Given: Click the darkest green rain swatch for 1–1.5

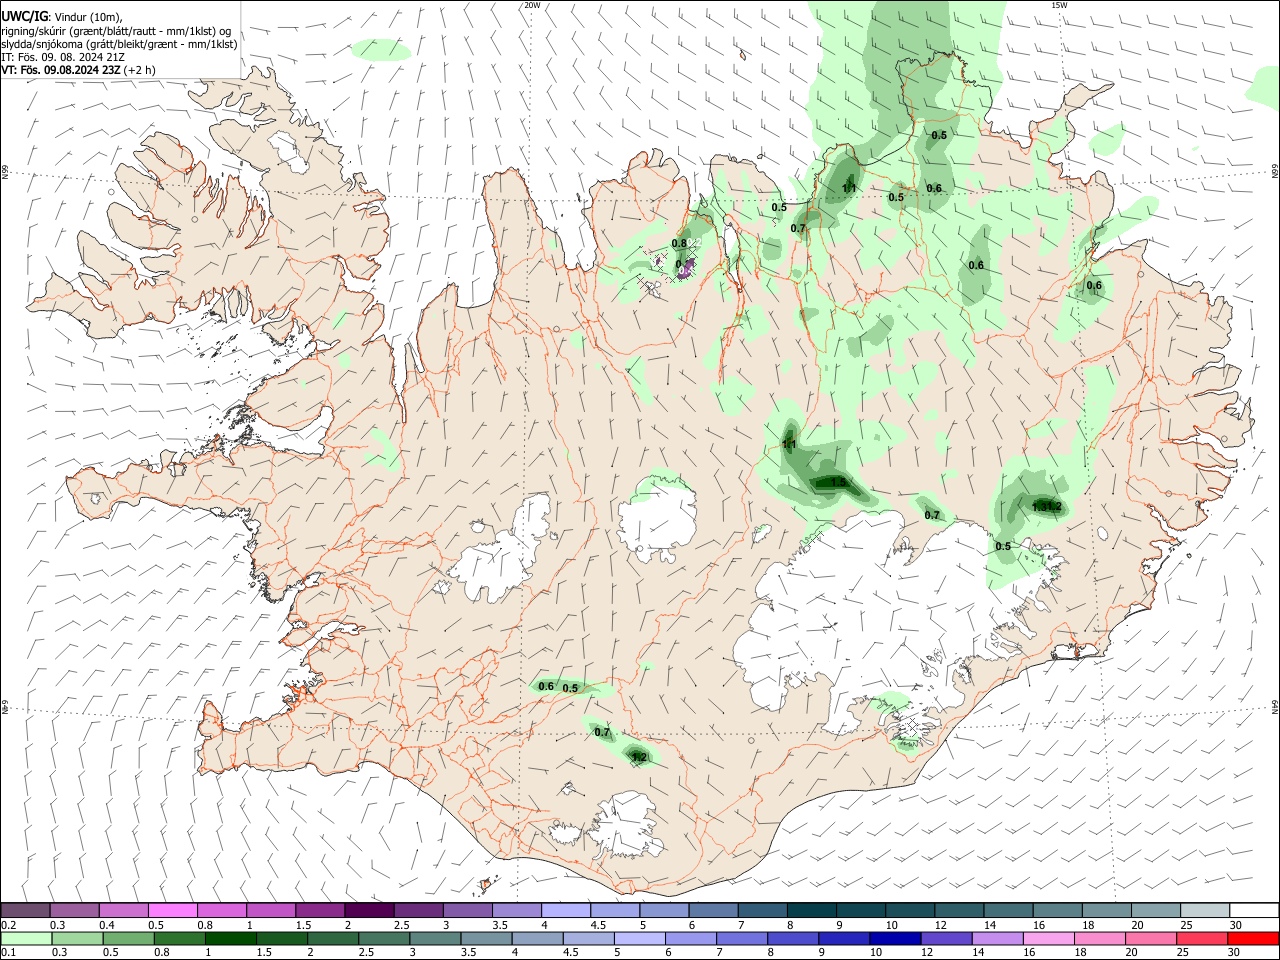Looking at the screenshot, I should [230, 938].
